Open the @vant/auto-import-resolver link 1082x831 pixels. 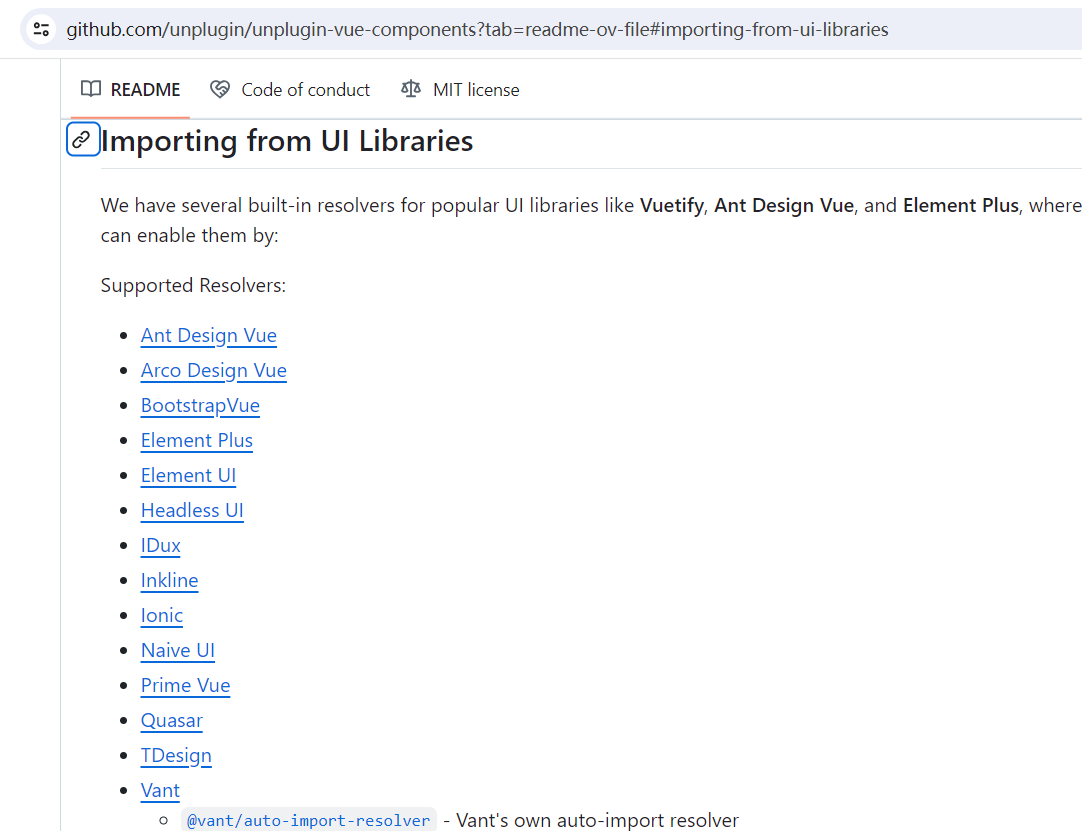[308, 821]
